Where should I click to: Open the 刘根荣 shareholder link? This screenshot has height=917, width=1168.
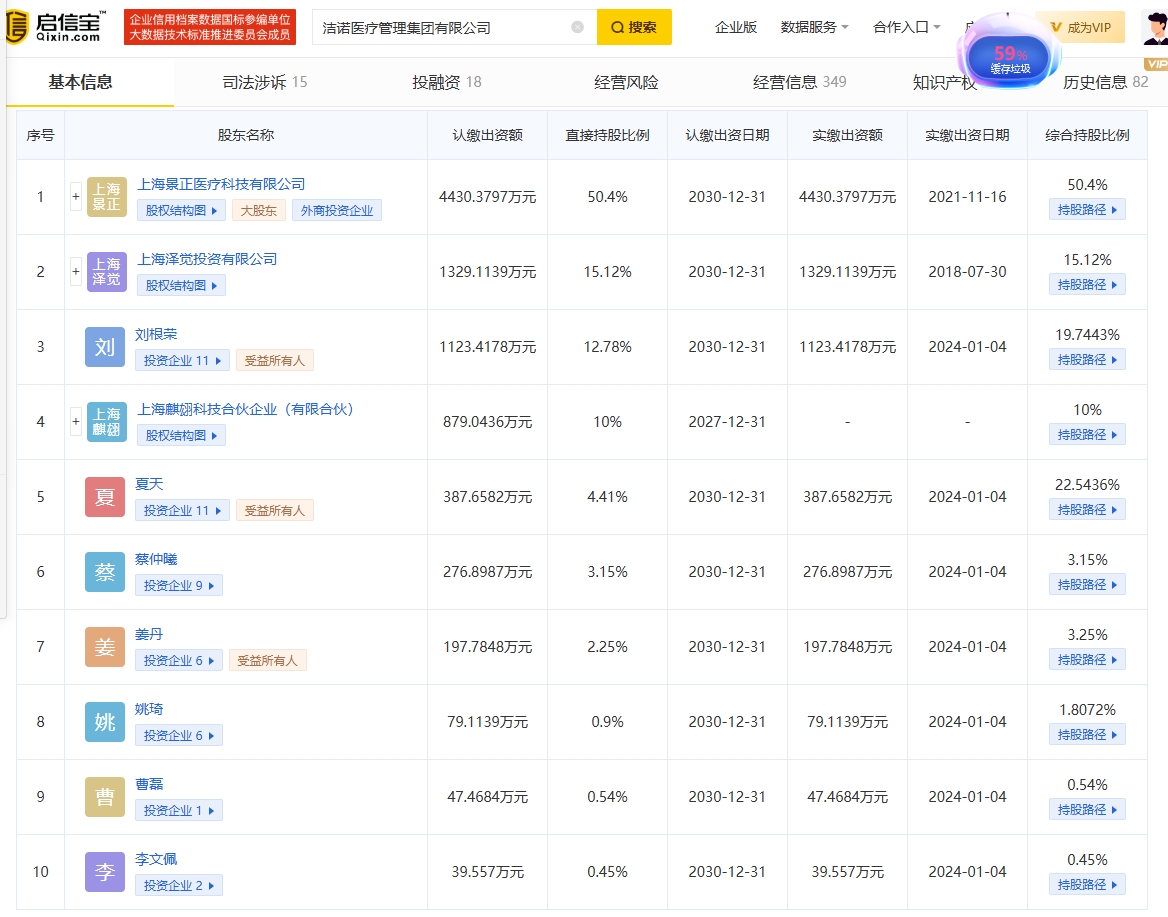pos(156,334)
